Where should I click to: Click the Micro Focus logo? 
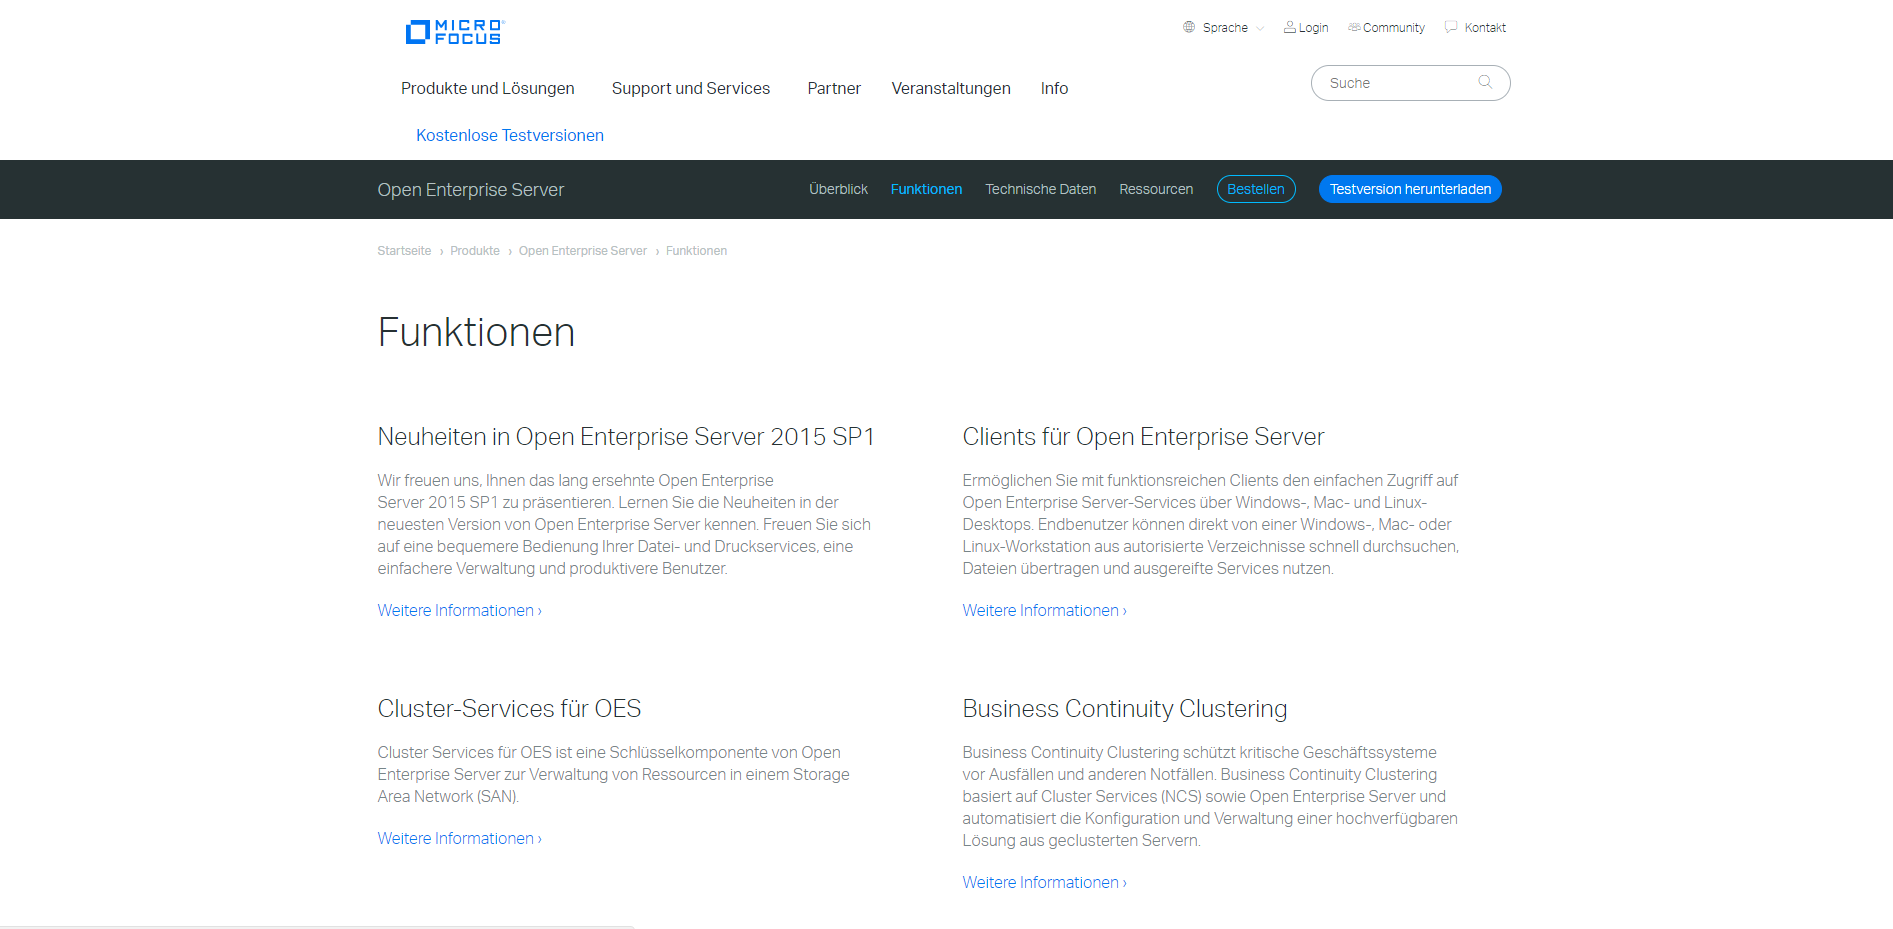click(x=455, y=32)
